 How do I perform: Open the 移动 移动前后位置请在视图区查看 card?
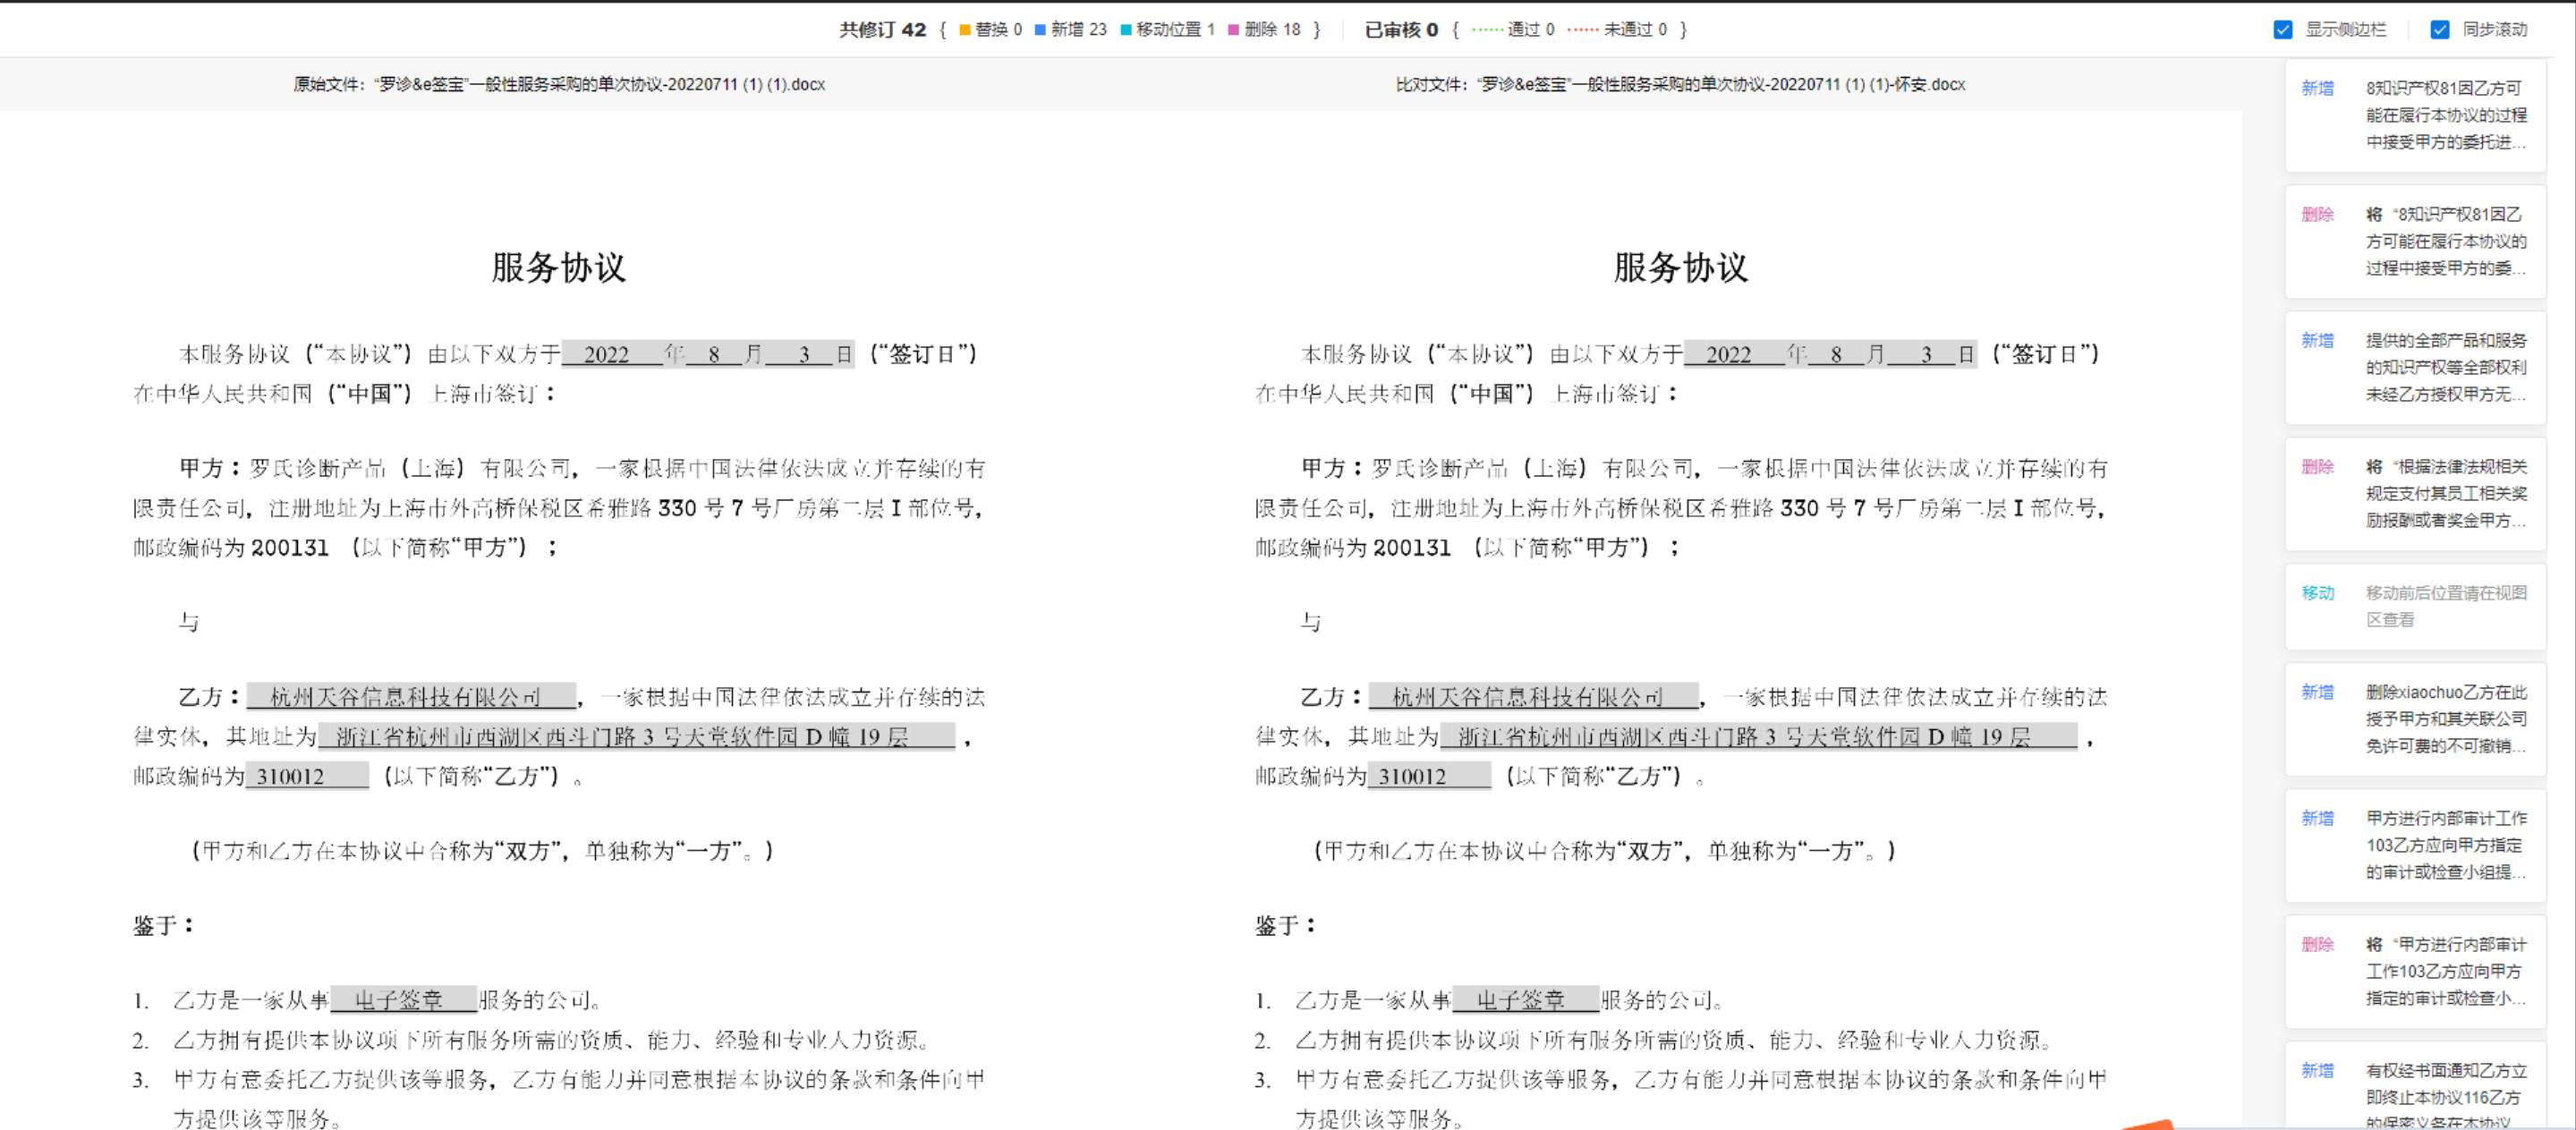2415,606
